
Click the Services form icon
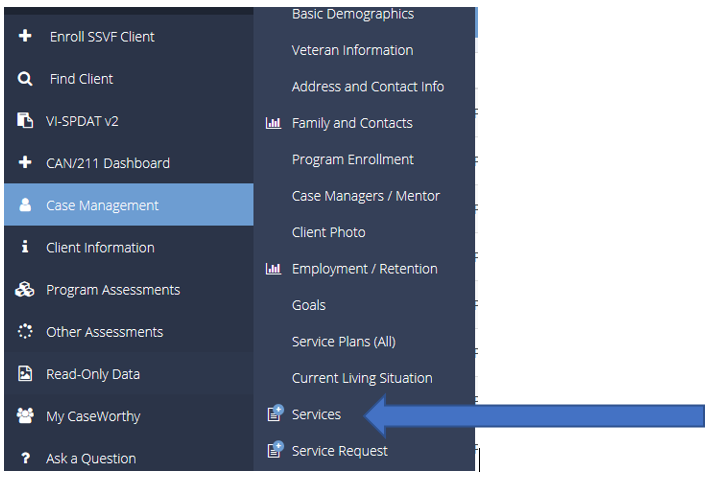tap(274, 414)
